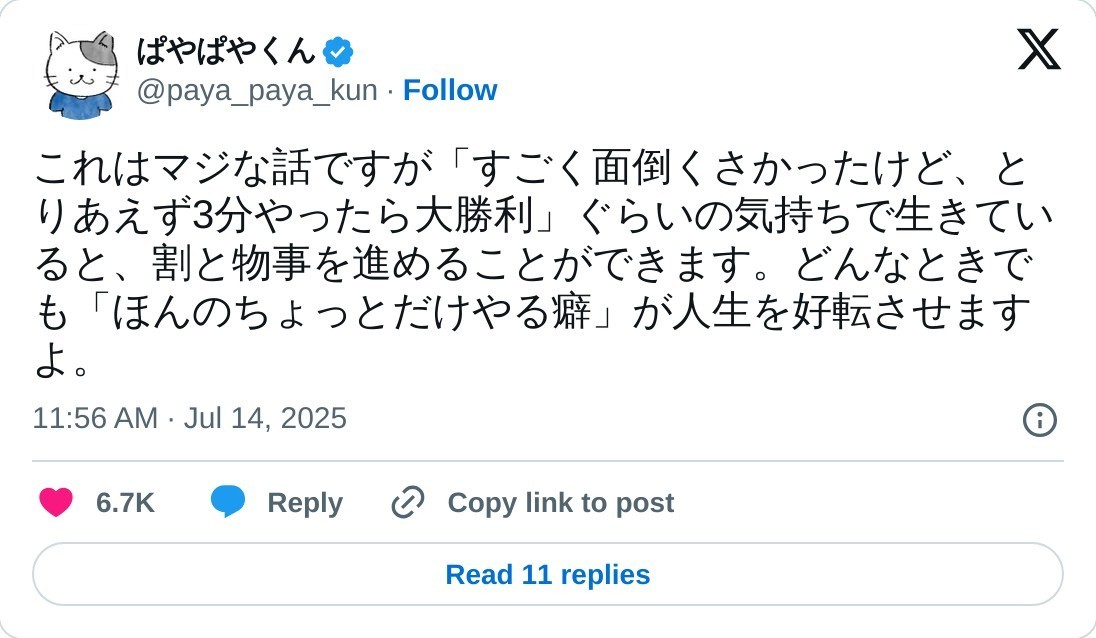Open the 11:56 AM timestamp link
The width and height of the screenshot is (1096, 638).
tap(95, 418)
